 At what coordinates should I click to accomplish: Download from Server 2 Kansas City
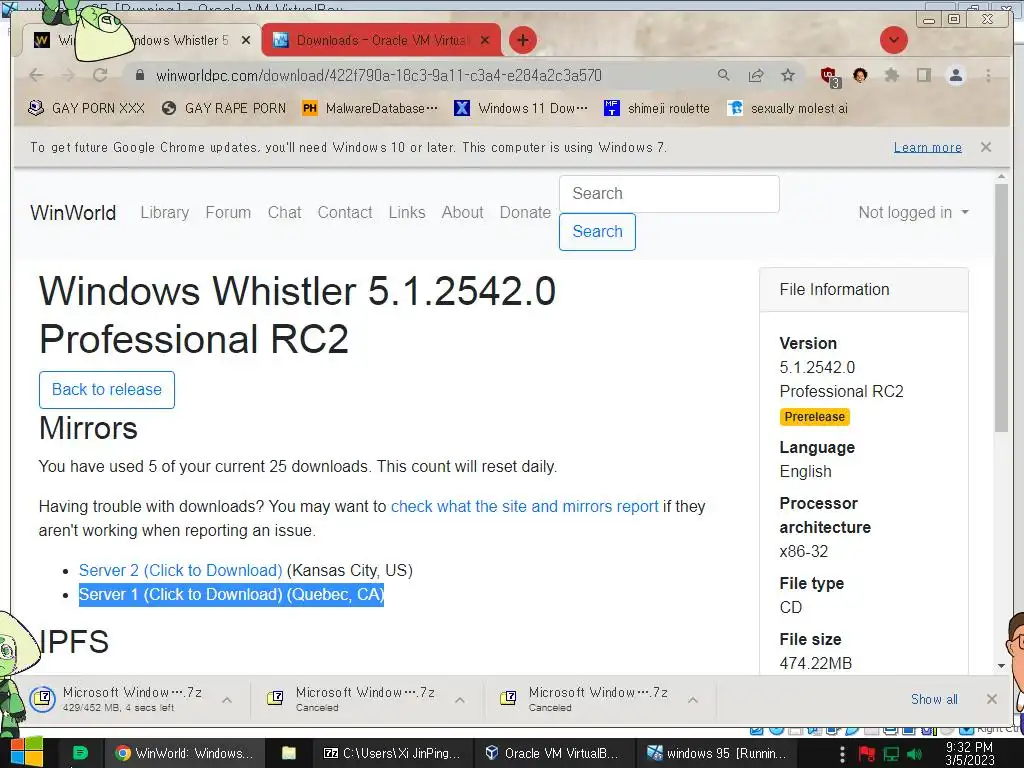(180, 570)
